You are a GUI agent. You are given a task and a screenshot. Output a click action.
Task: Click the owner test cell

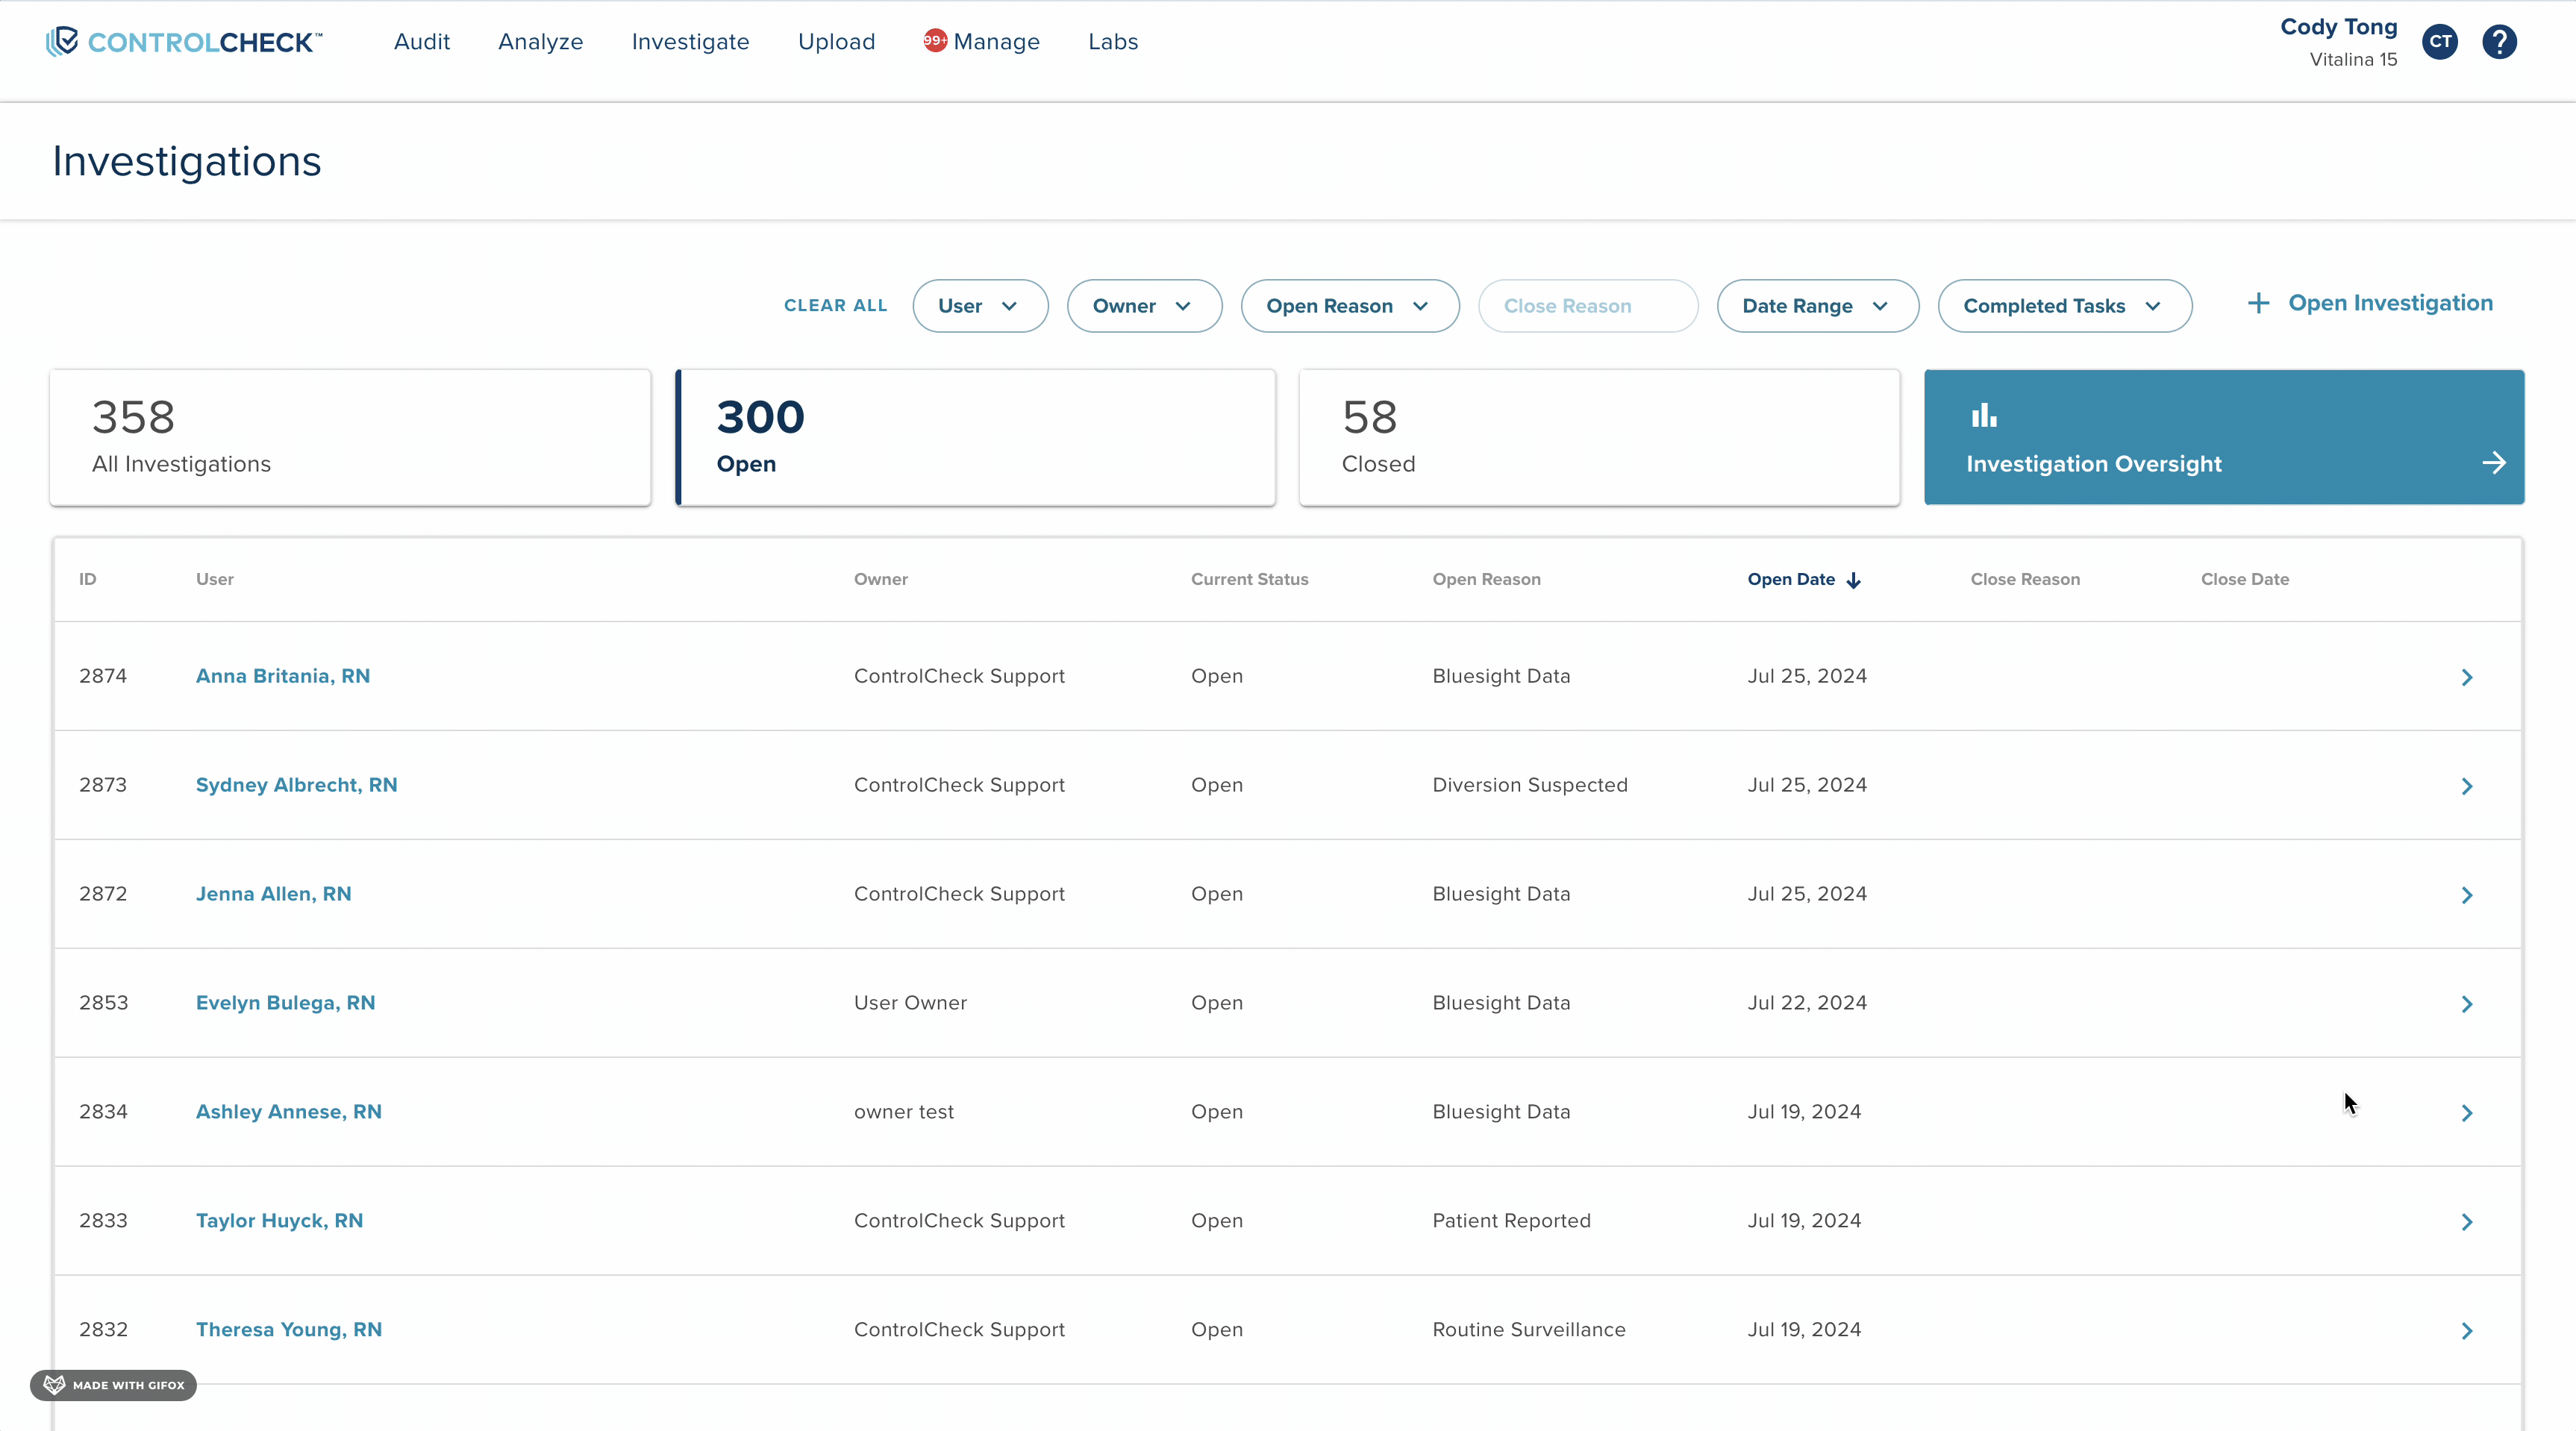(x=903, y=1112)
